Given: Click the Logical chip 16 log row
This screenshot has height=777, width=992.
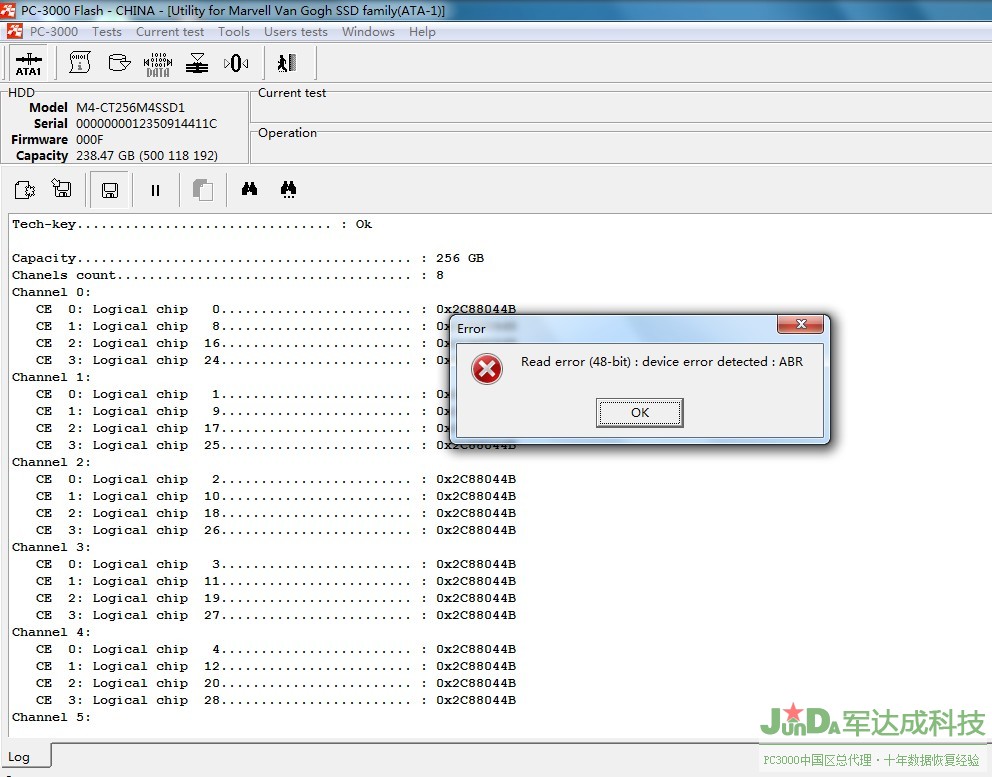Looking at the screenshot, I should 243,344.
